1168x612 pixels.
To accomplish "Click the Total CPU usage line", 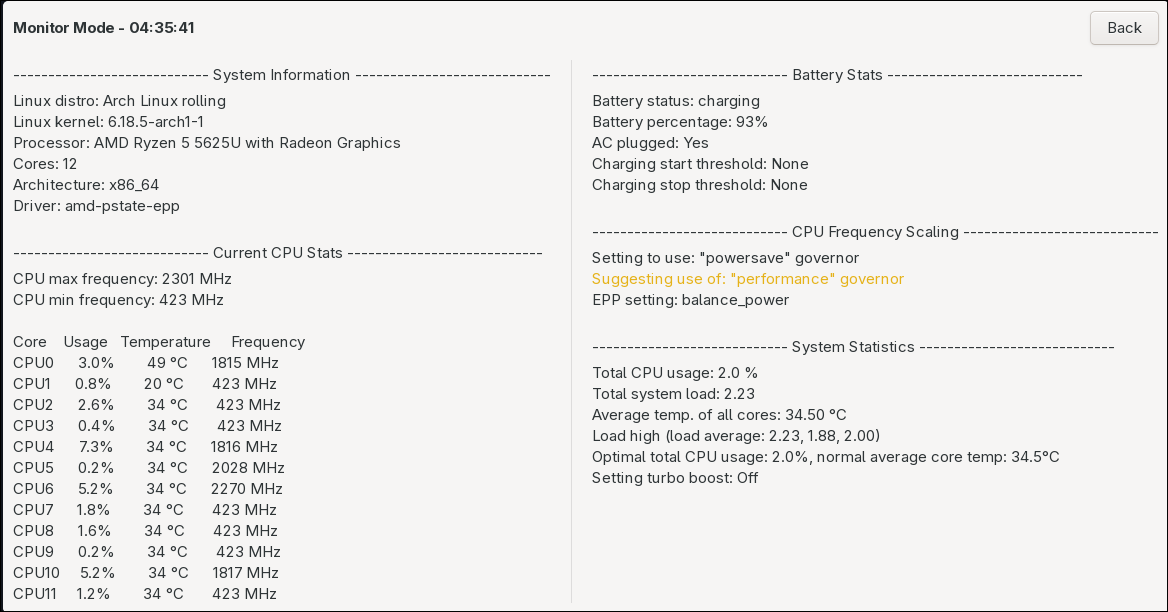I will coord(675,373).
